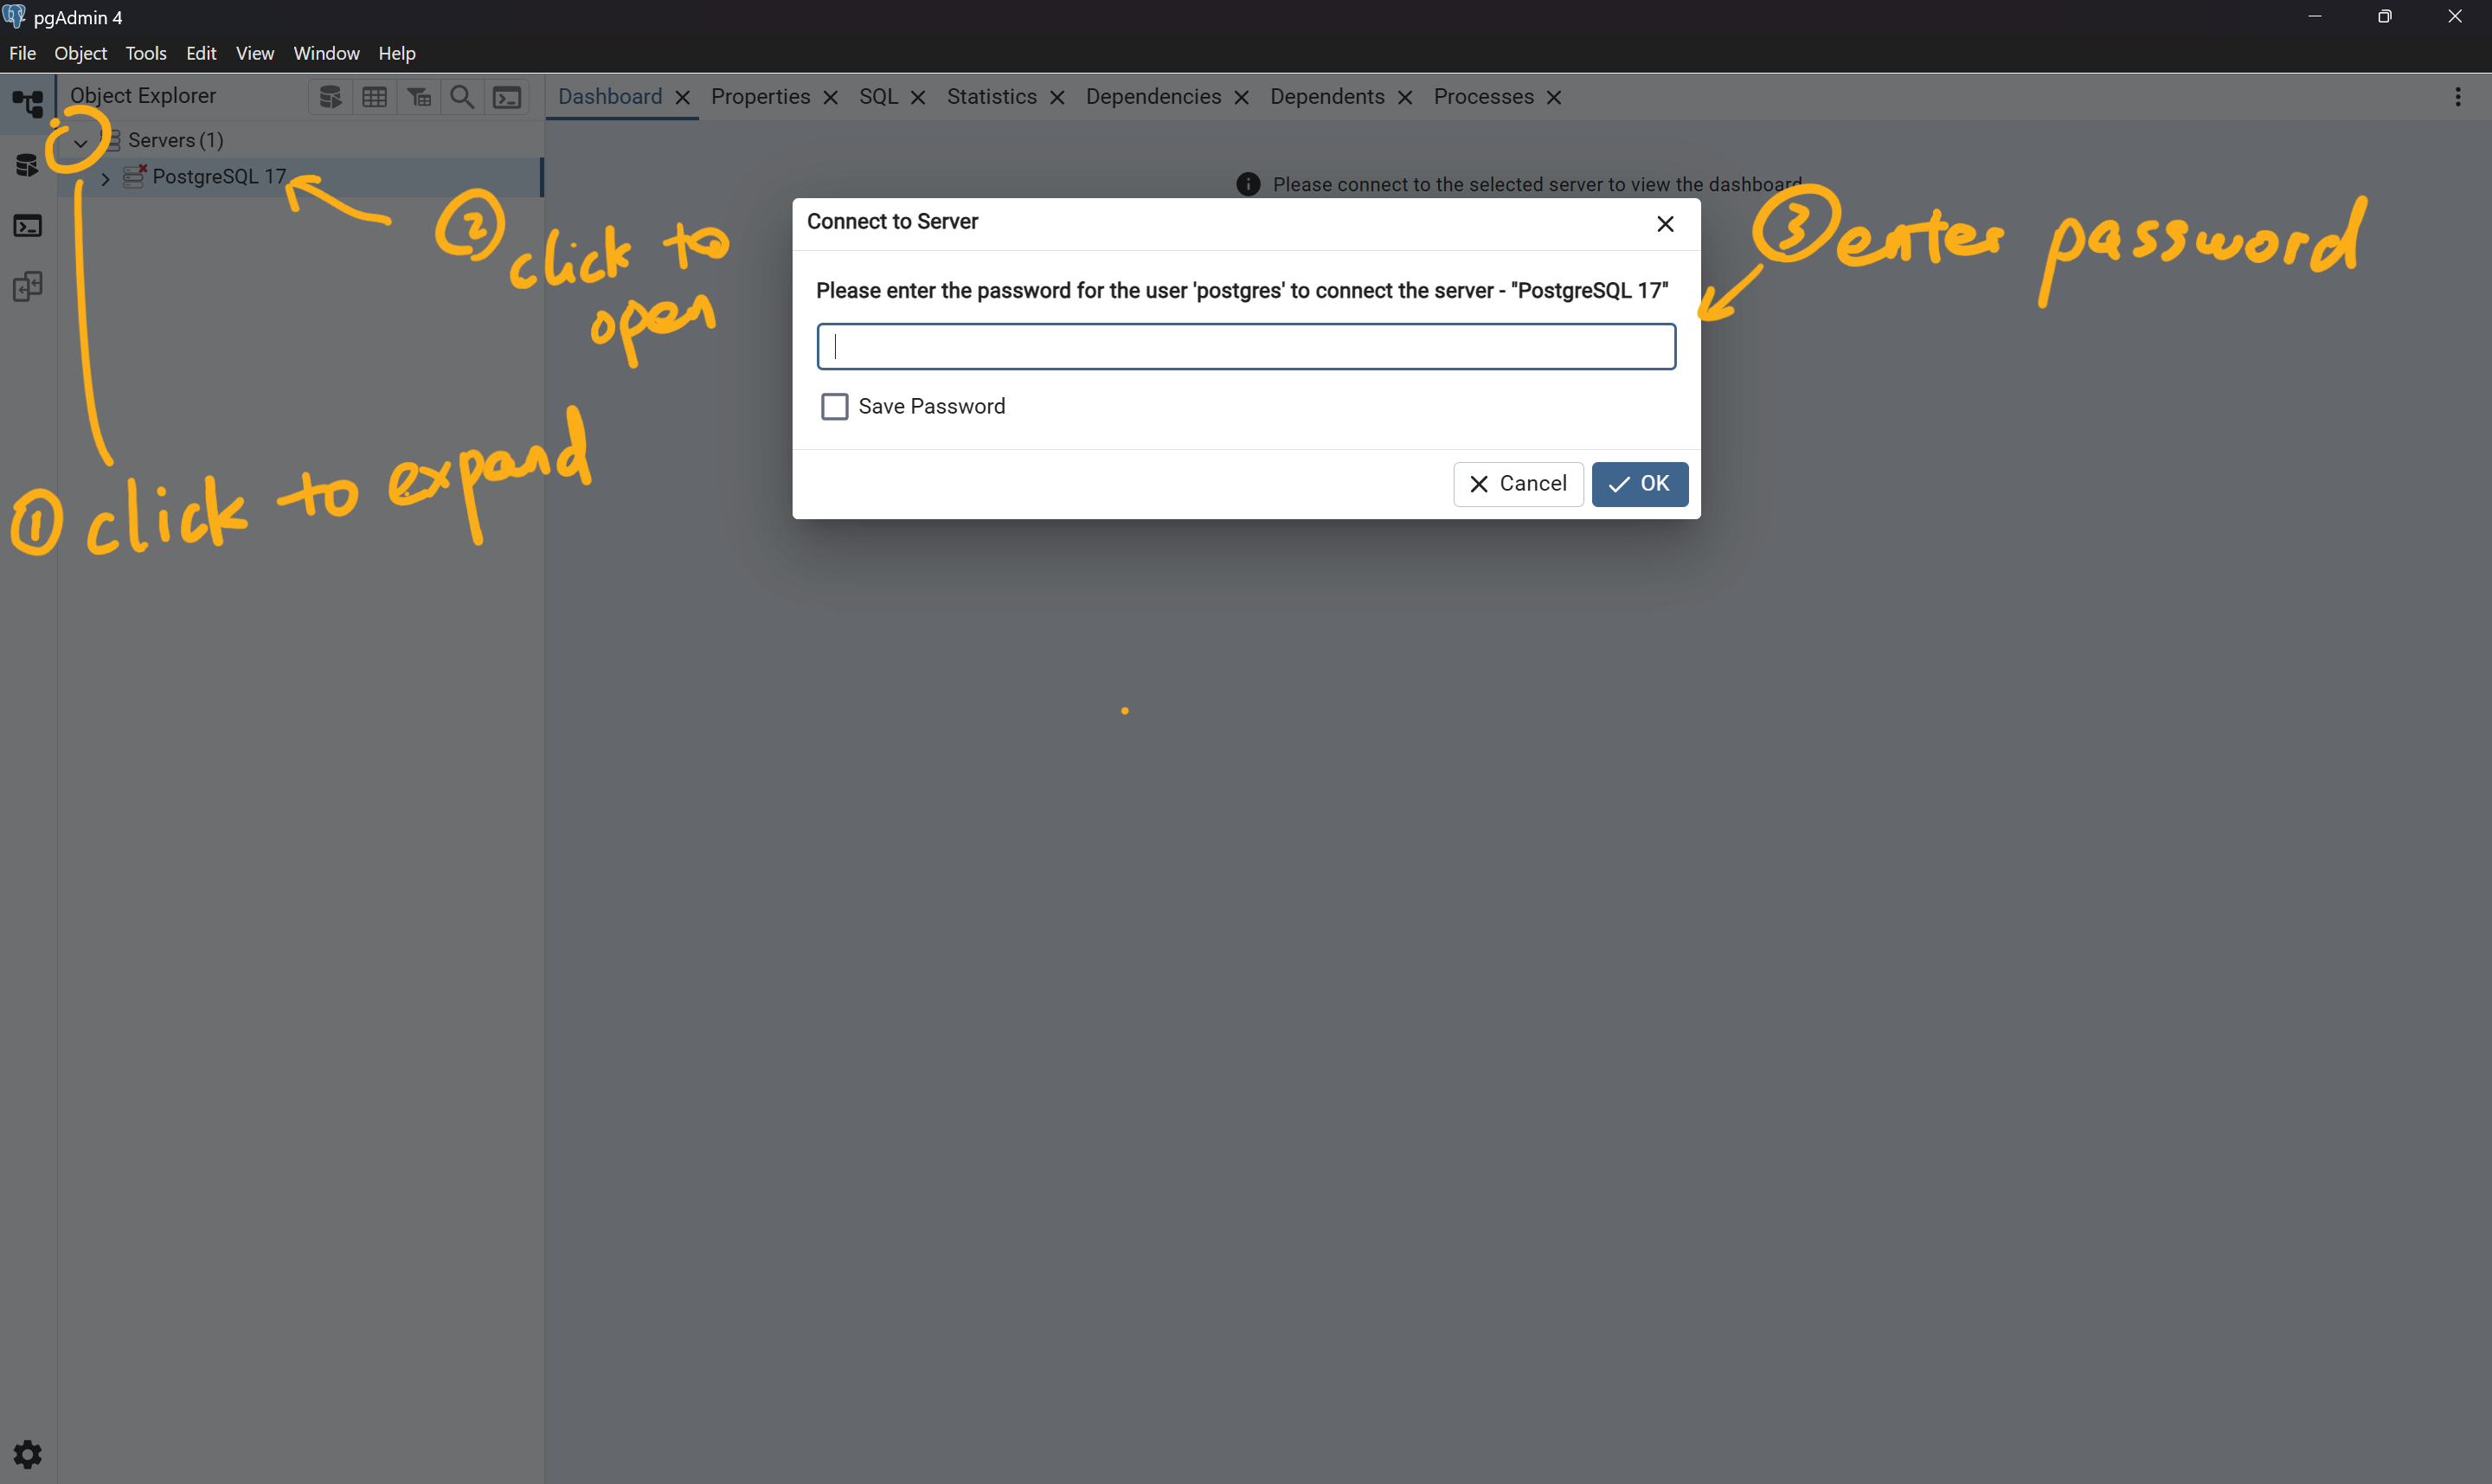Click the Filtered Rows funnel icon
Image resolution: width=2492 pixels, height=1484 pixels.
point(419,97)
